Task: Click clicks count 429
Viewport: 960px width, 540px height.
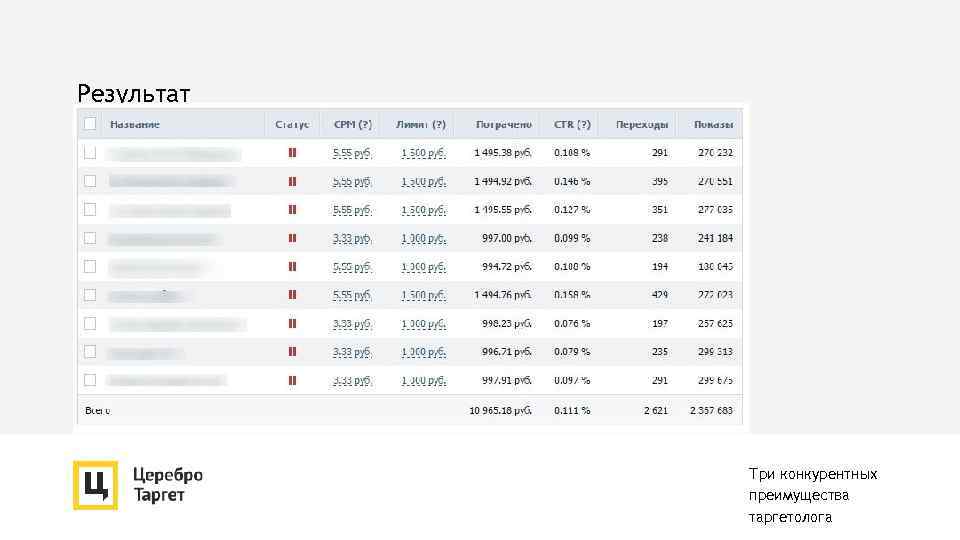Action: click(659, 294)
